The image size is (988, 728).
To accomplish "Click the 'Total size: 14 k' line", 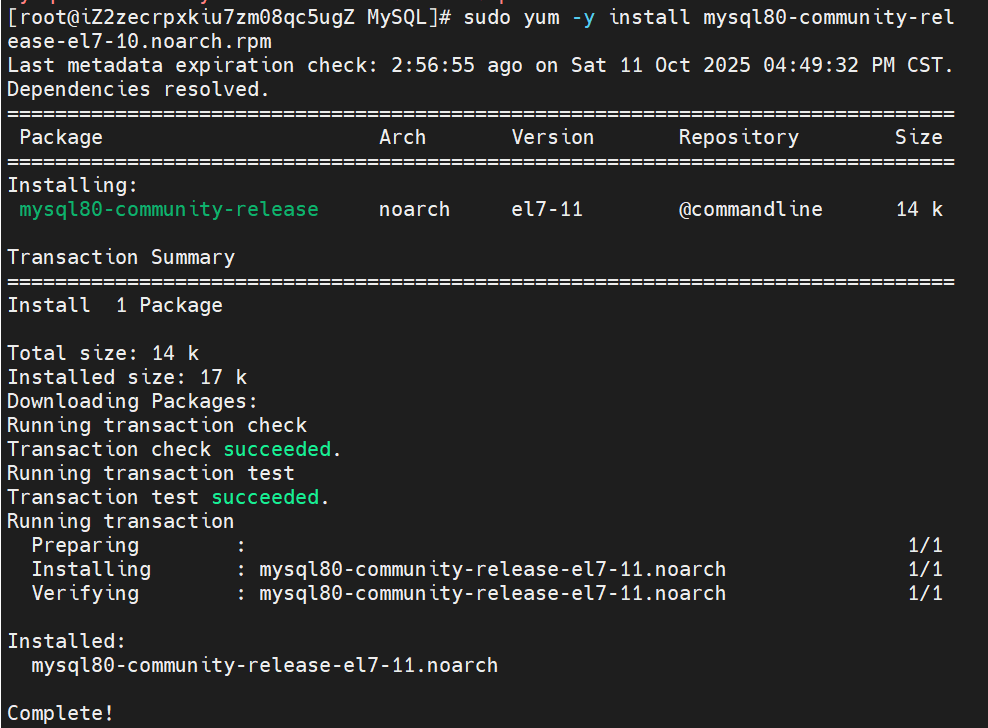I will click(103, 353).
